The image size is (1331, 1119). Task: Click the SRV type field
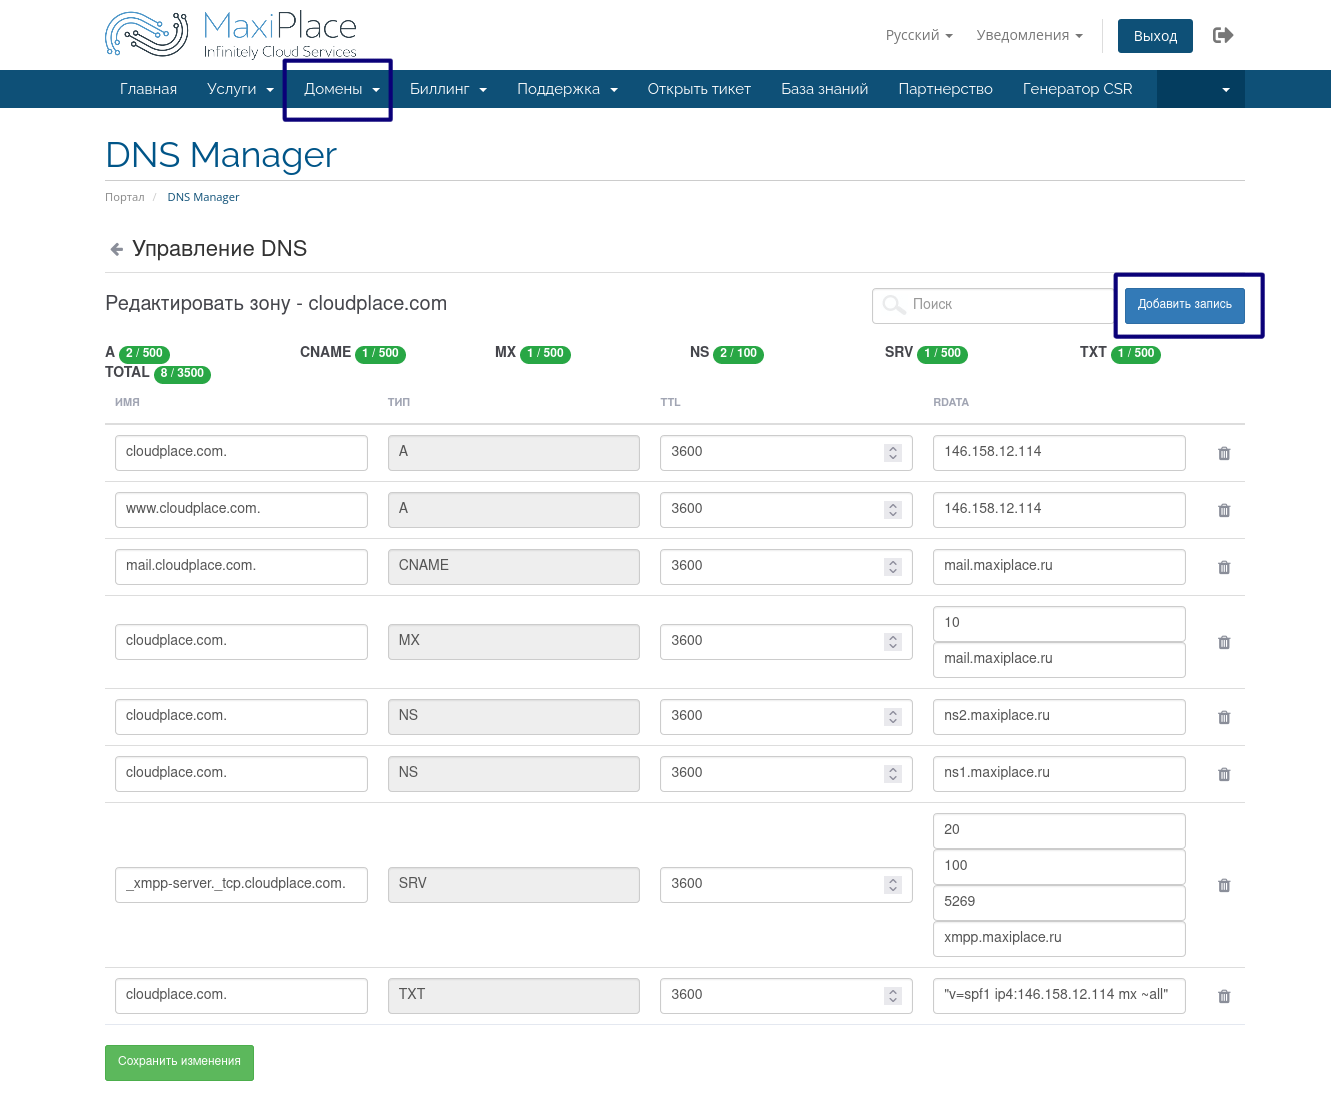[514, 885]
